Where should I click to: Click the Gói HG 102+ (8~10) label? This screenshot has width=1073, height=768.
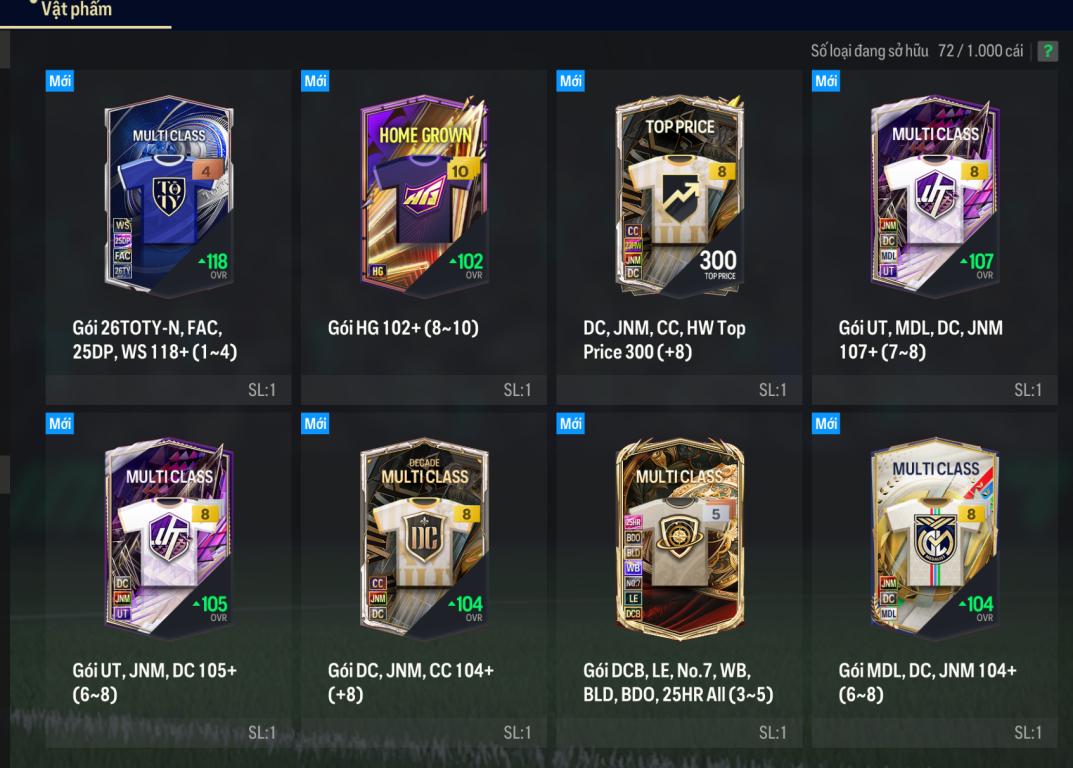403,328
